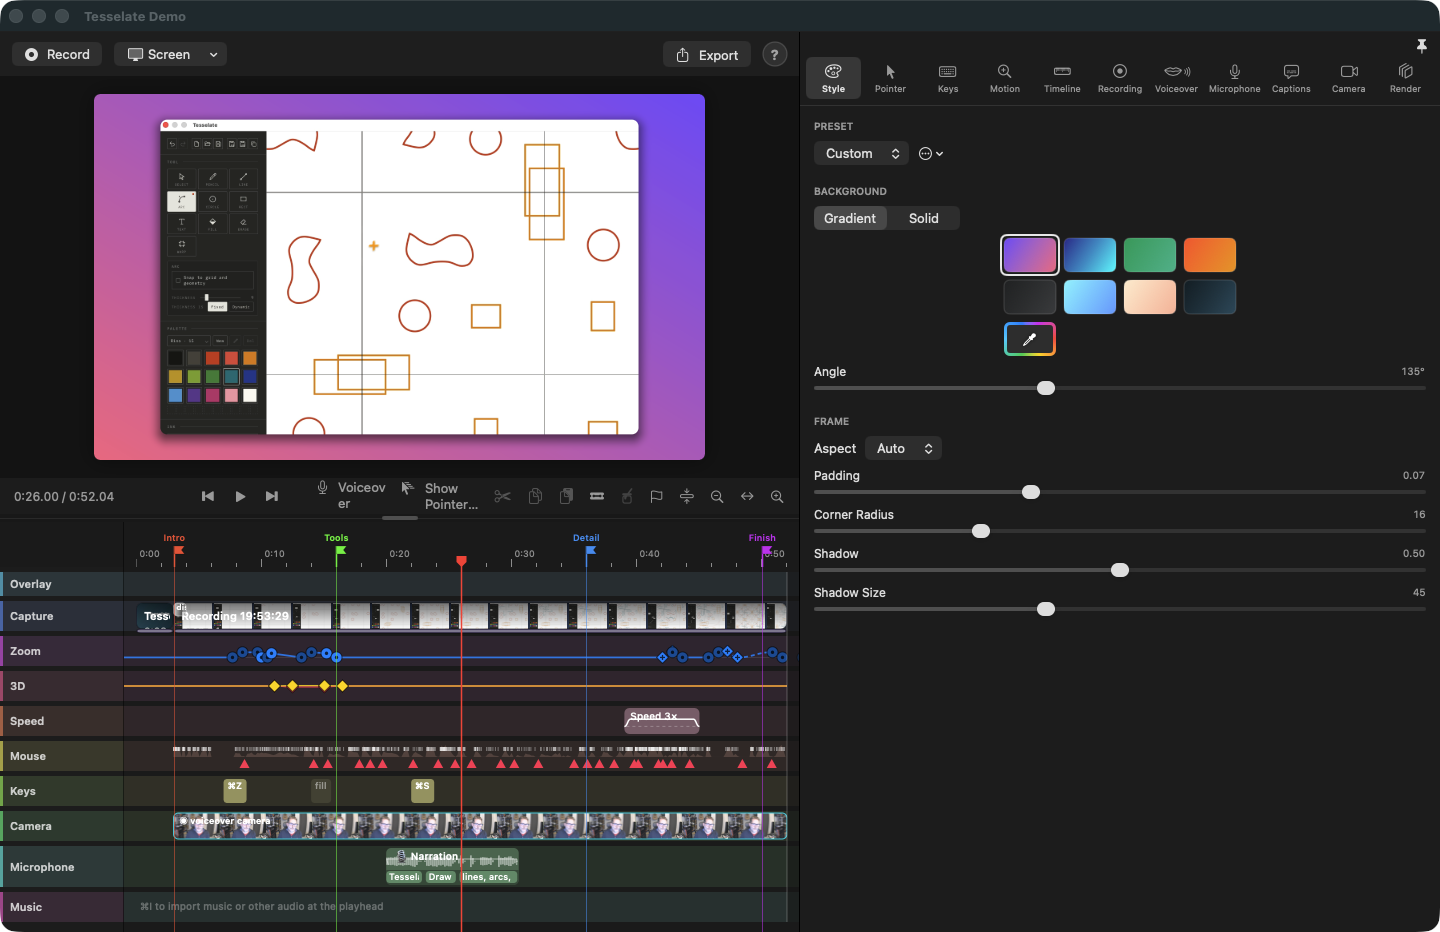1440x932 pixels.
Task: Add a marker with the flag icon
Action: coord(657,496)
